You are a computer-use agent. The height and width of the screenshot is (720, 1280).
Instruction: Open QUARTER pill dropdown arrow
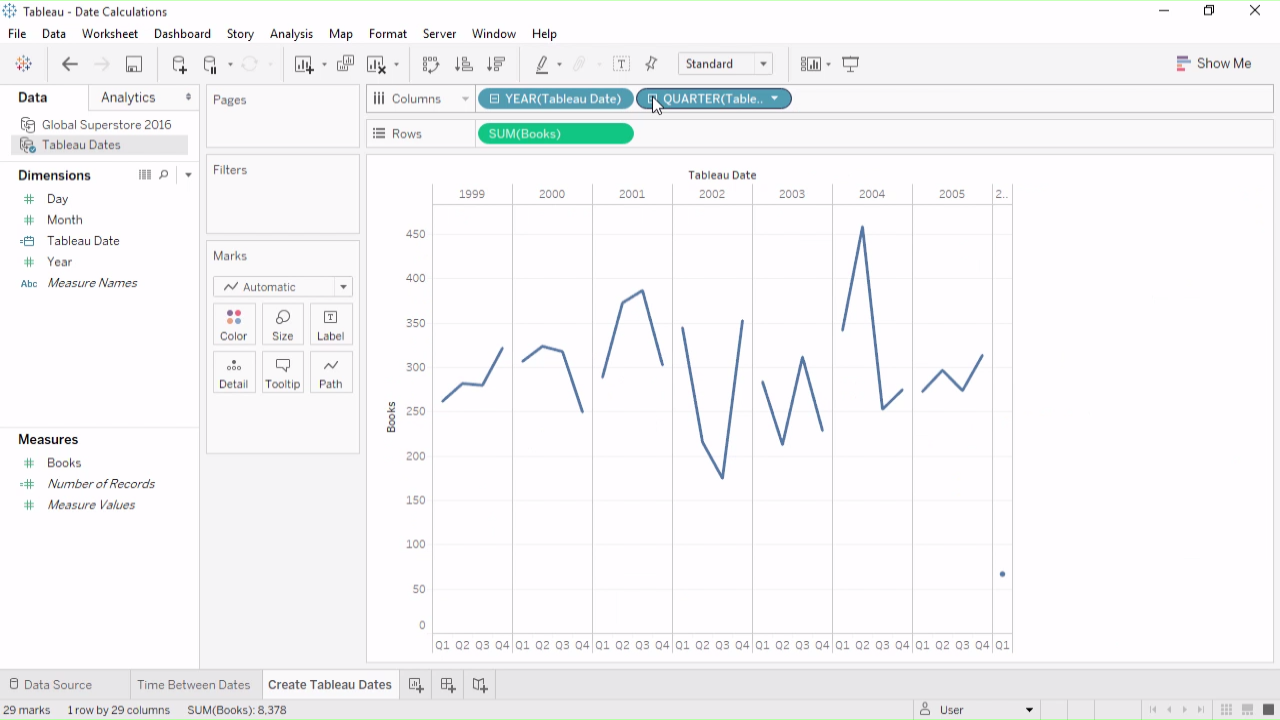tap(775, 99)
